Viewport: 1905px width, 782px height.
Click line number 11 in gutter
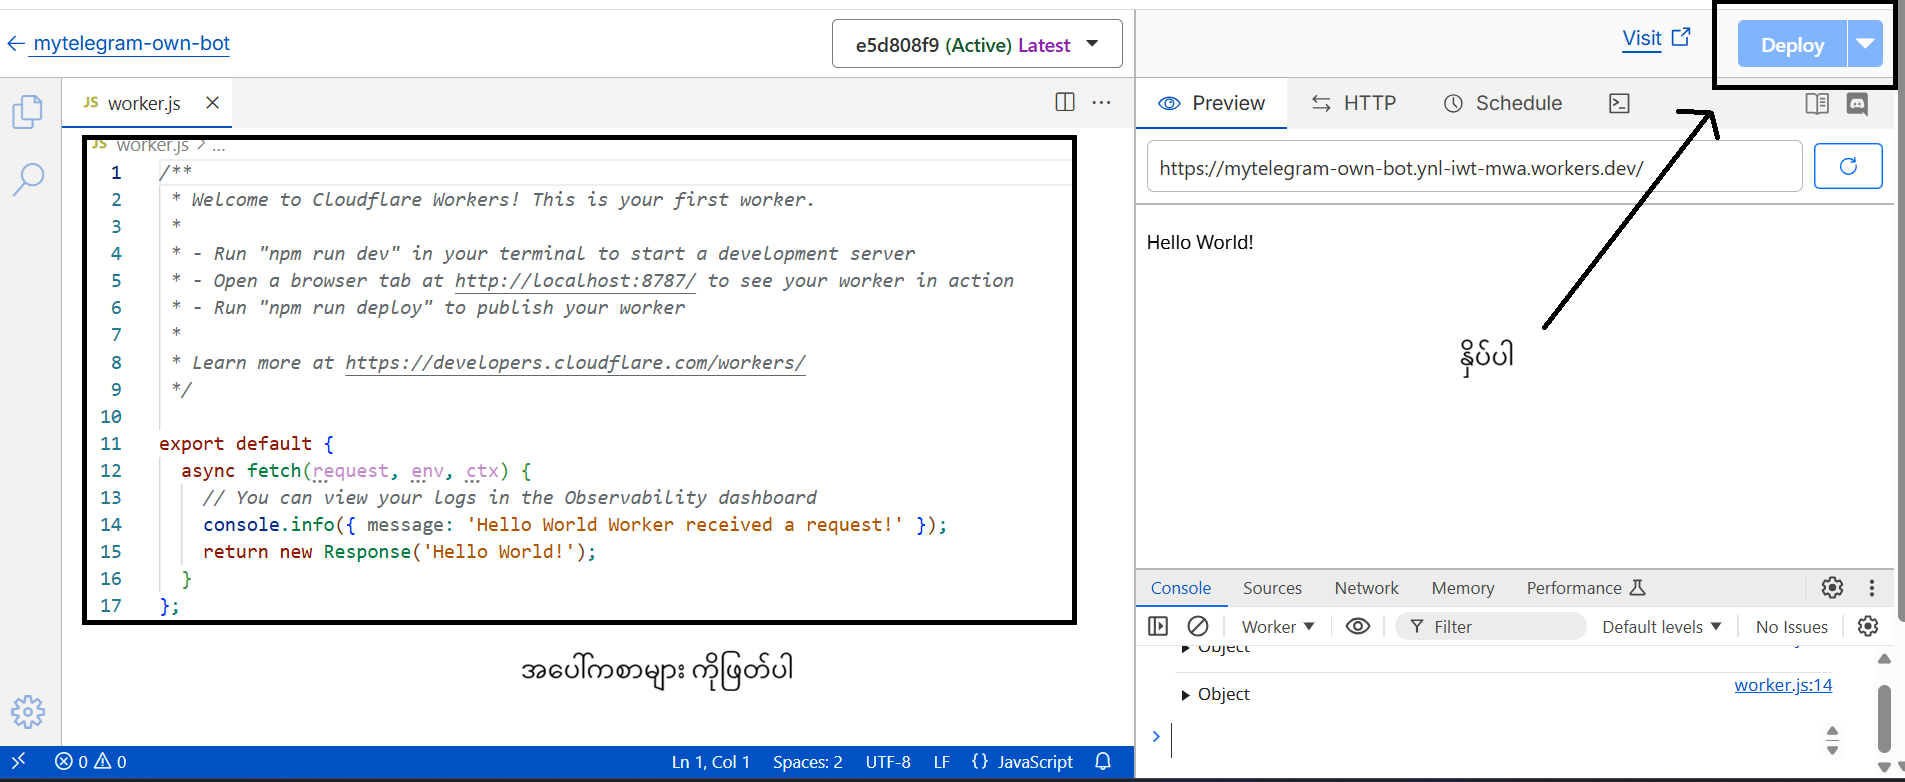110,443
